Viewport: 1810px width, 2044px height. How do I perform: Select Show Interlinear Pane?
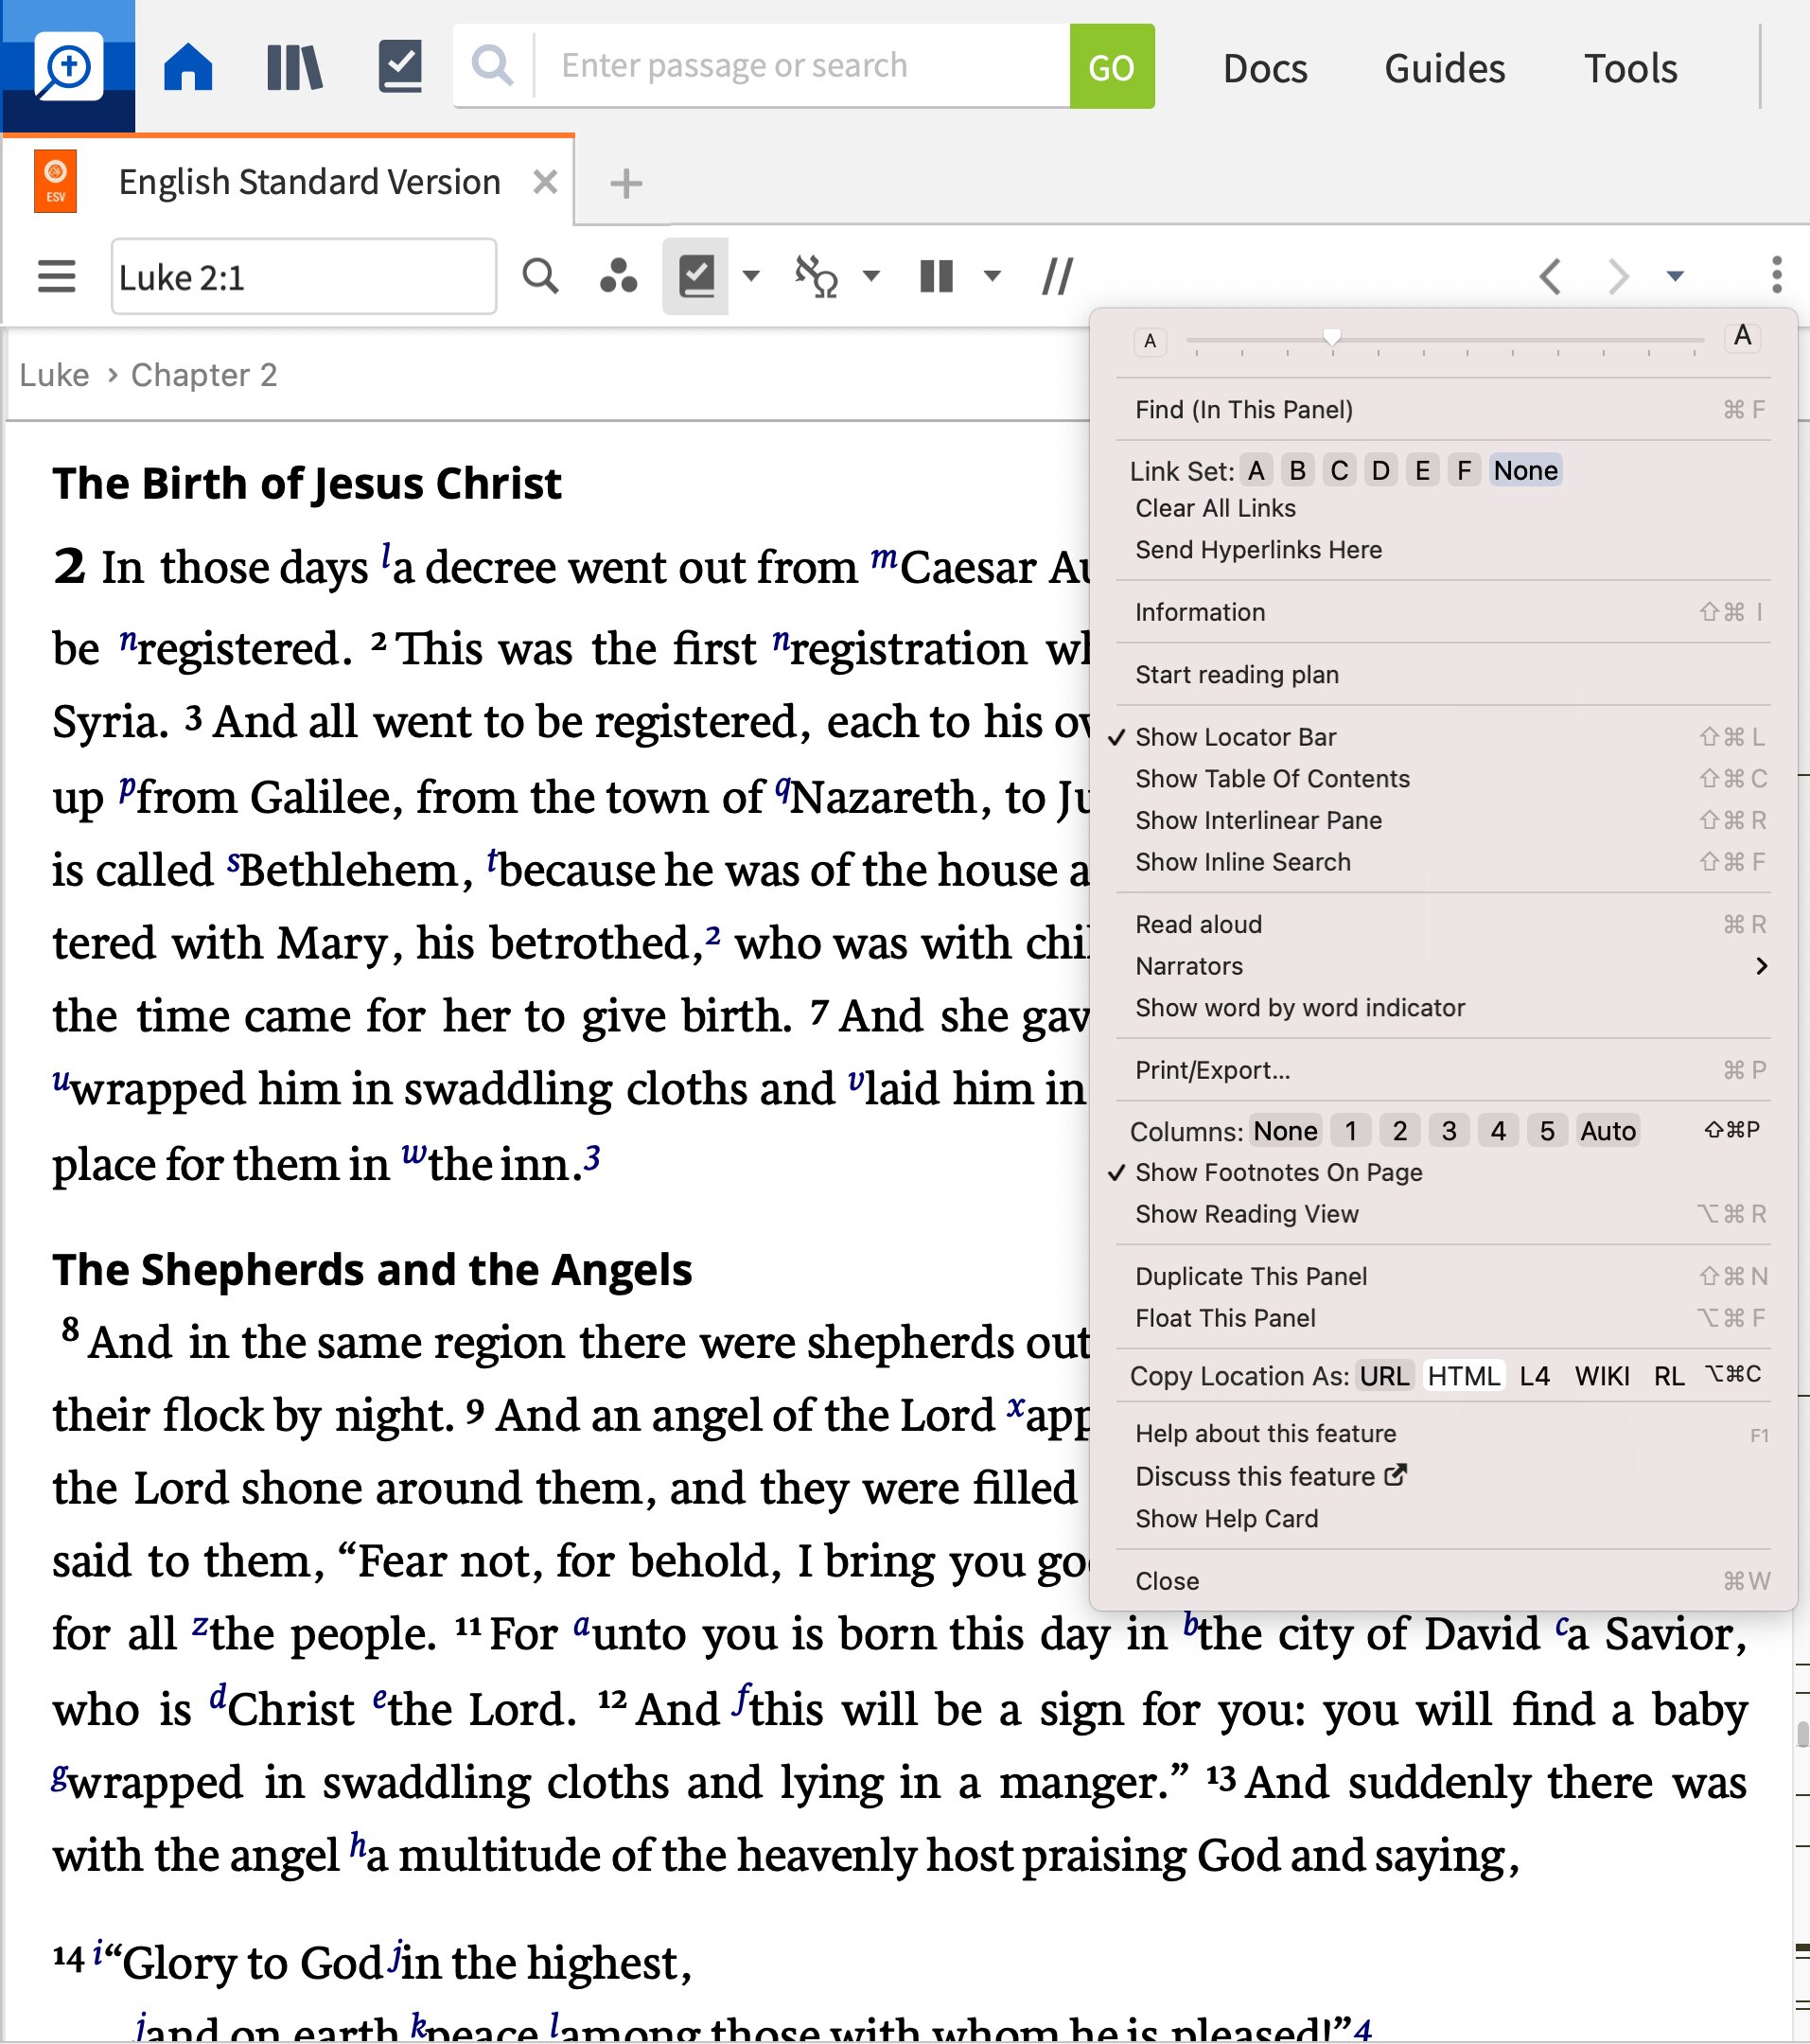(x=1443, y=820)
